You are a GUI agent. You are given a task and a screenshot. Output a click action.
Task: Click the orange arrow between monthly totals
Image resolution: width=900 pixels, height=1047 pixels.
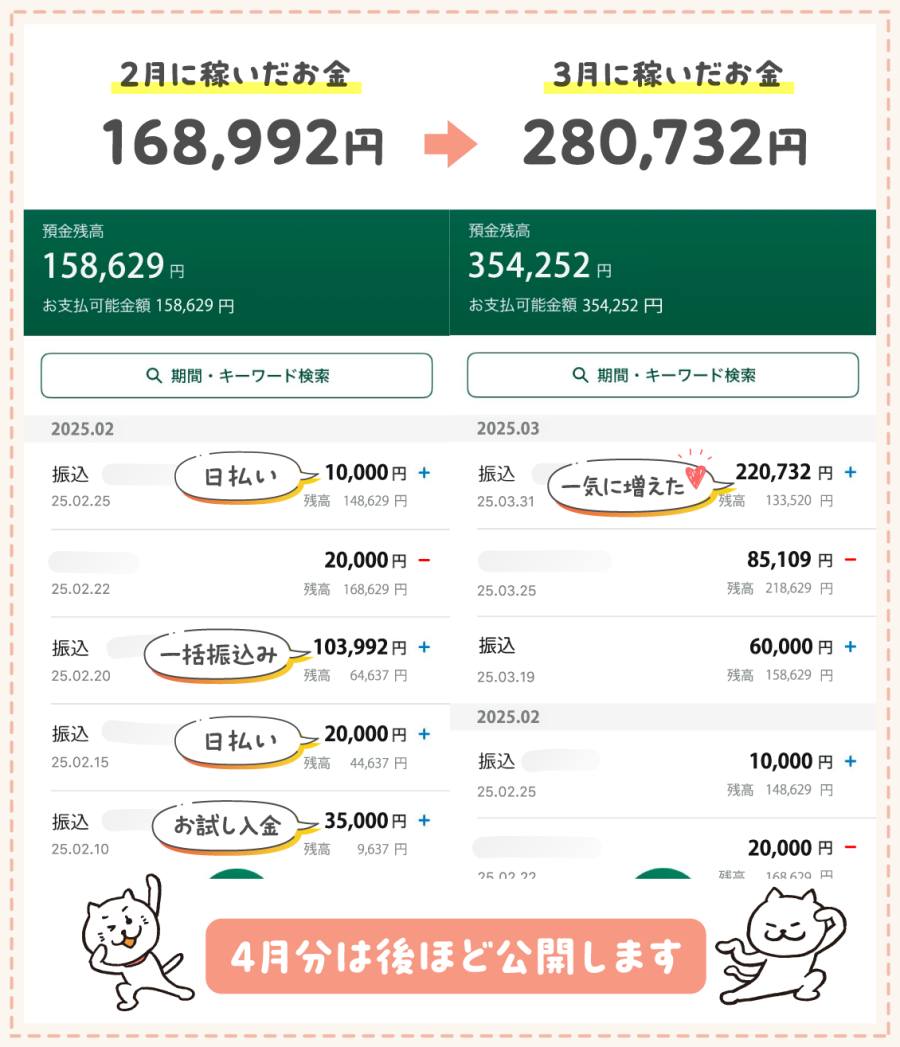coord(451,144)
